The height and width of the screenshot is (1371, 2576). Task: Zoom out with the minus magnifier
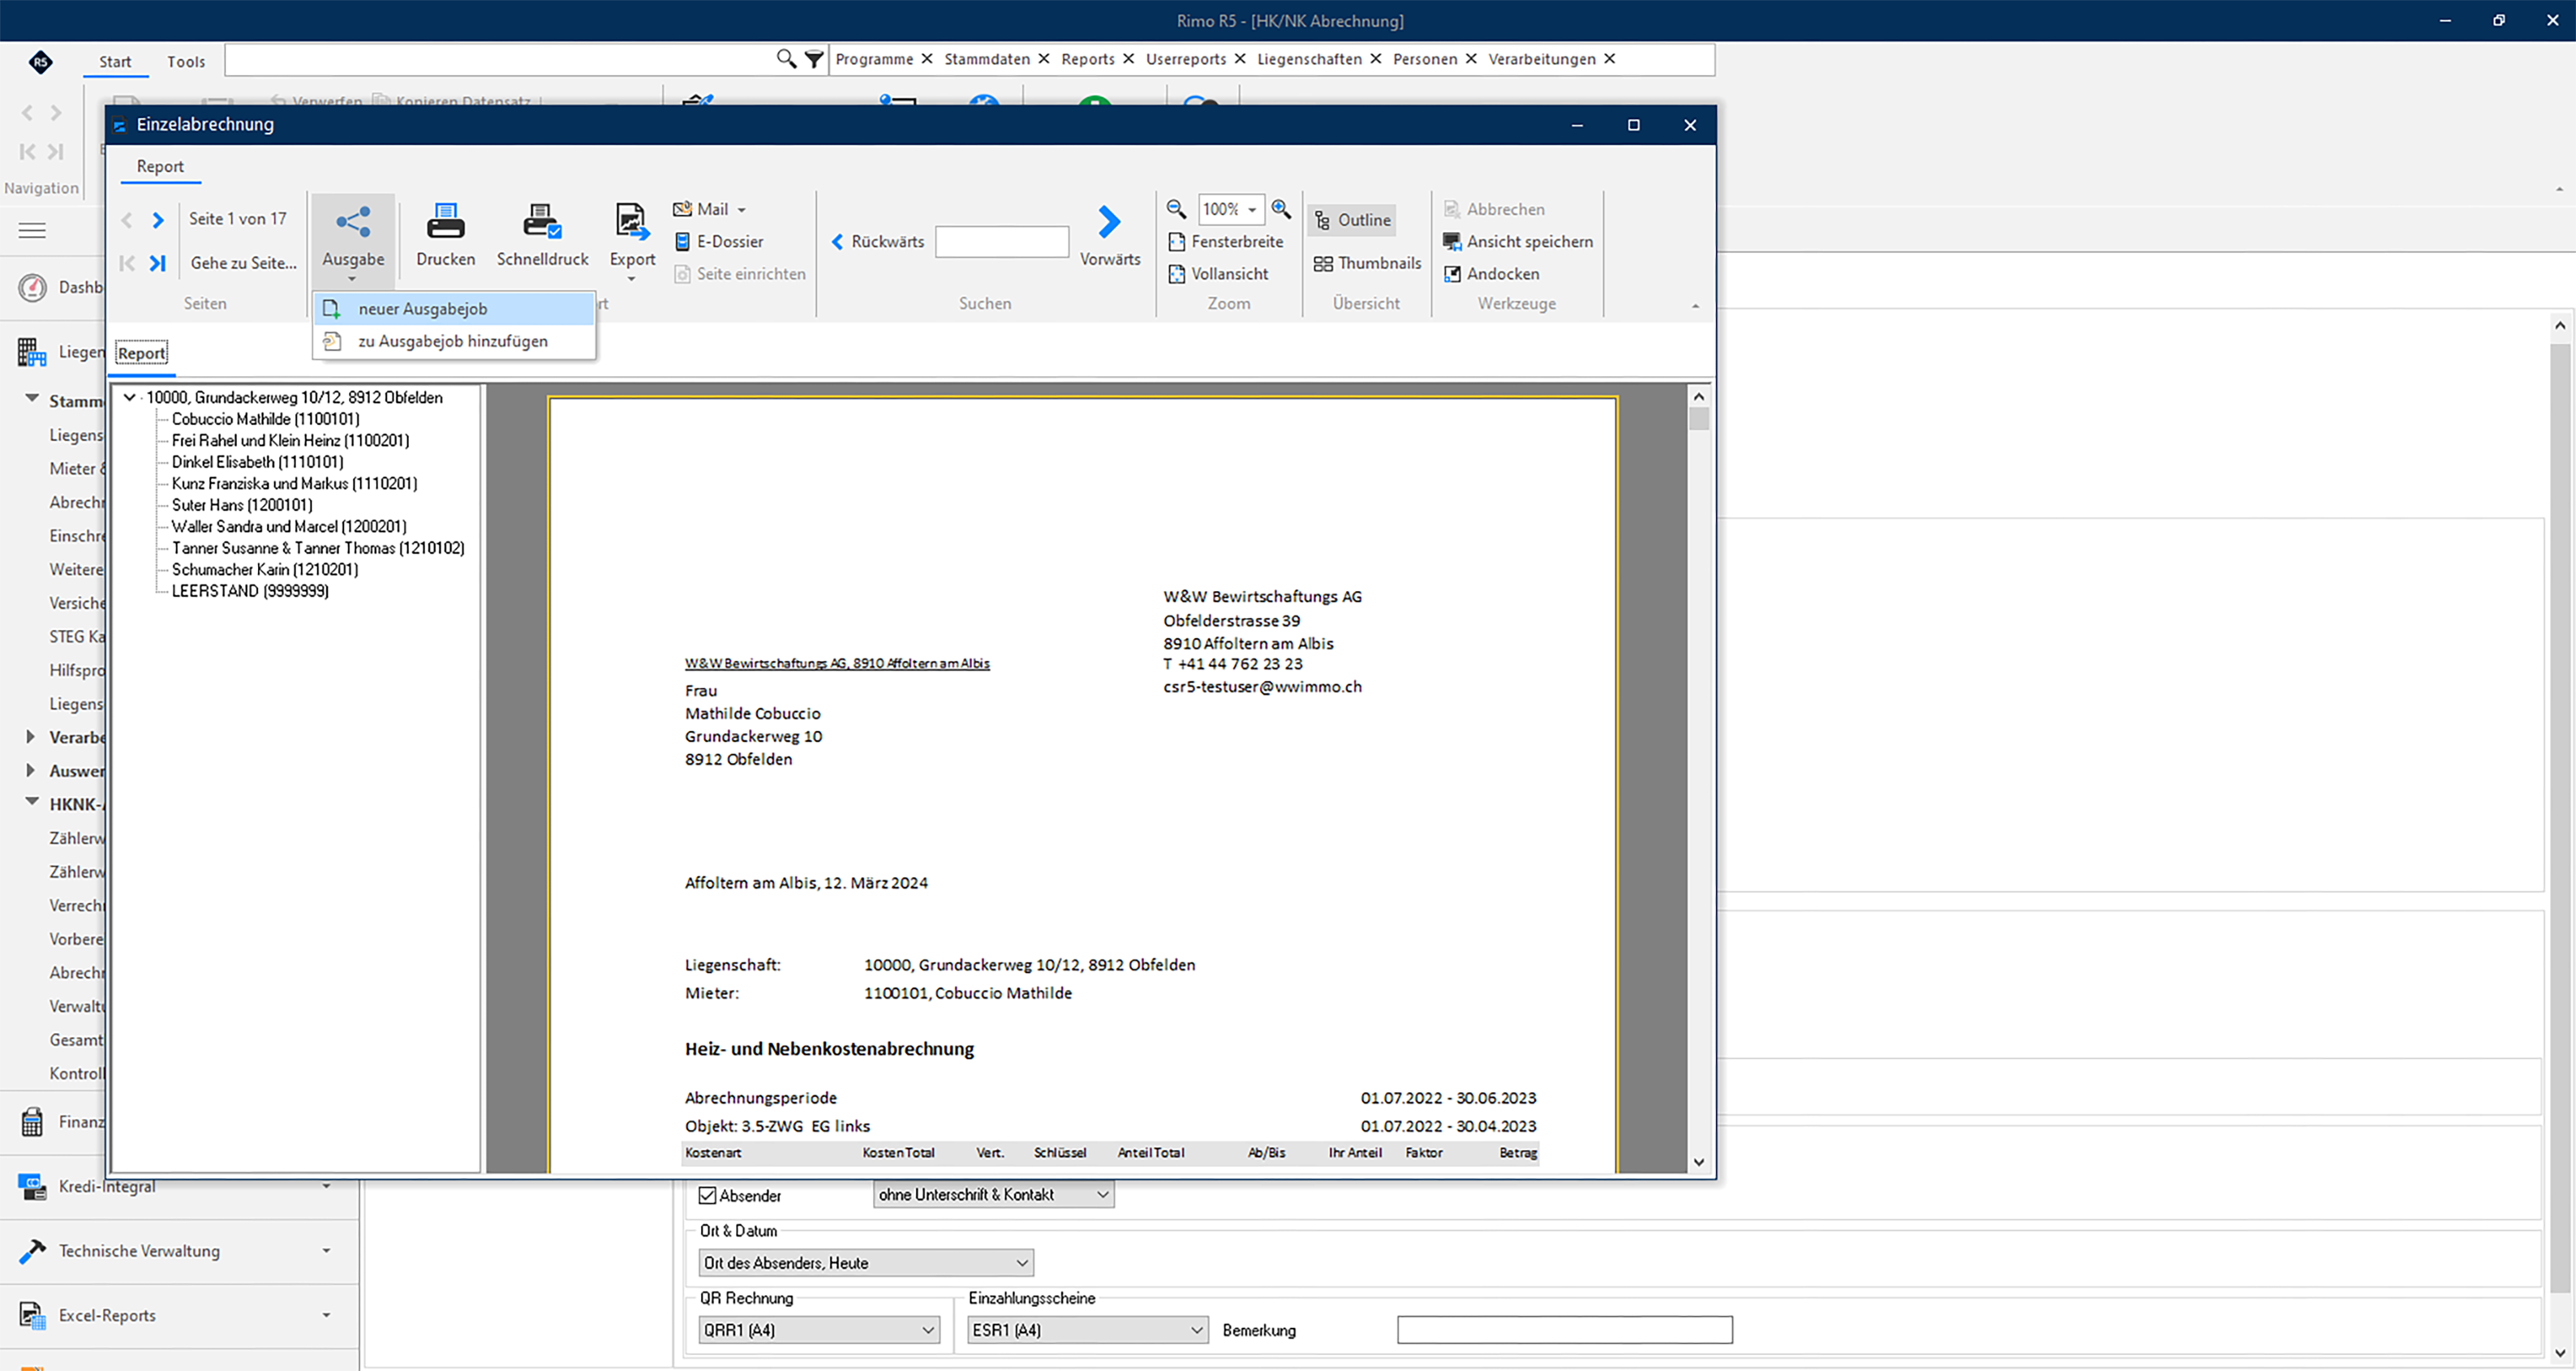(x=1176, y=209)
